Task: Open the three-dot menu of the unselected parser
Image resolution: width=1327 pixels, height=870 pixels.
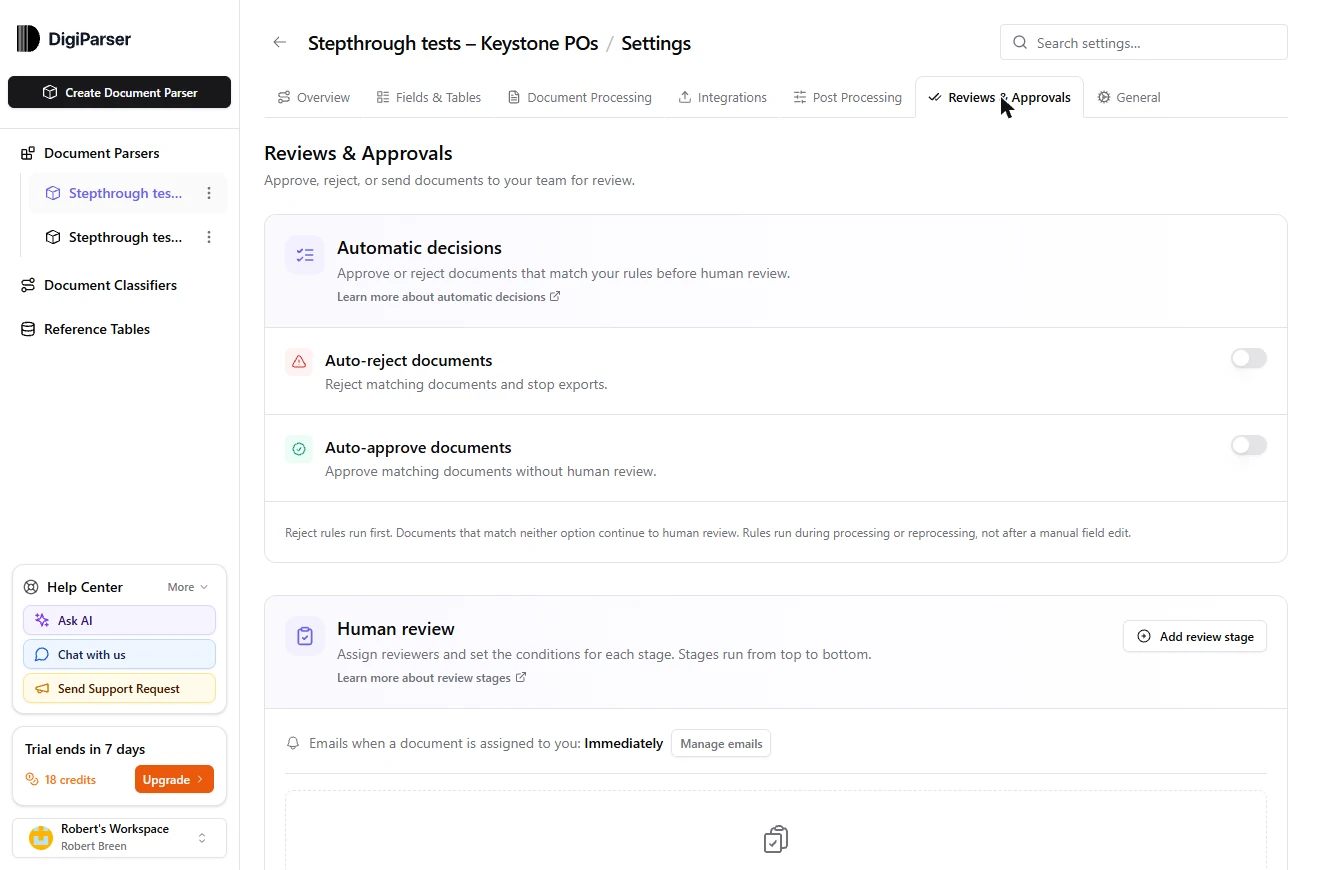Action: pos(209,238)
